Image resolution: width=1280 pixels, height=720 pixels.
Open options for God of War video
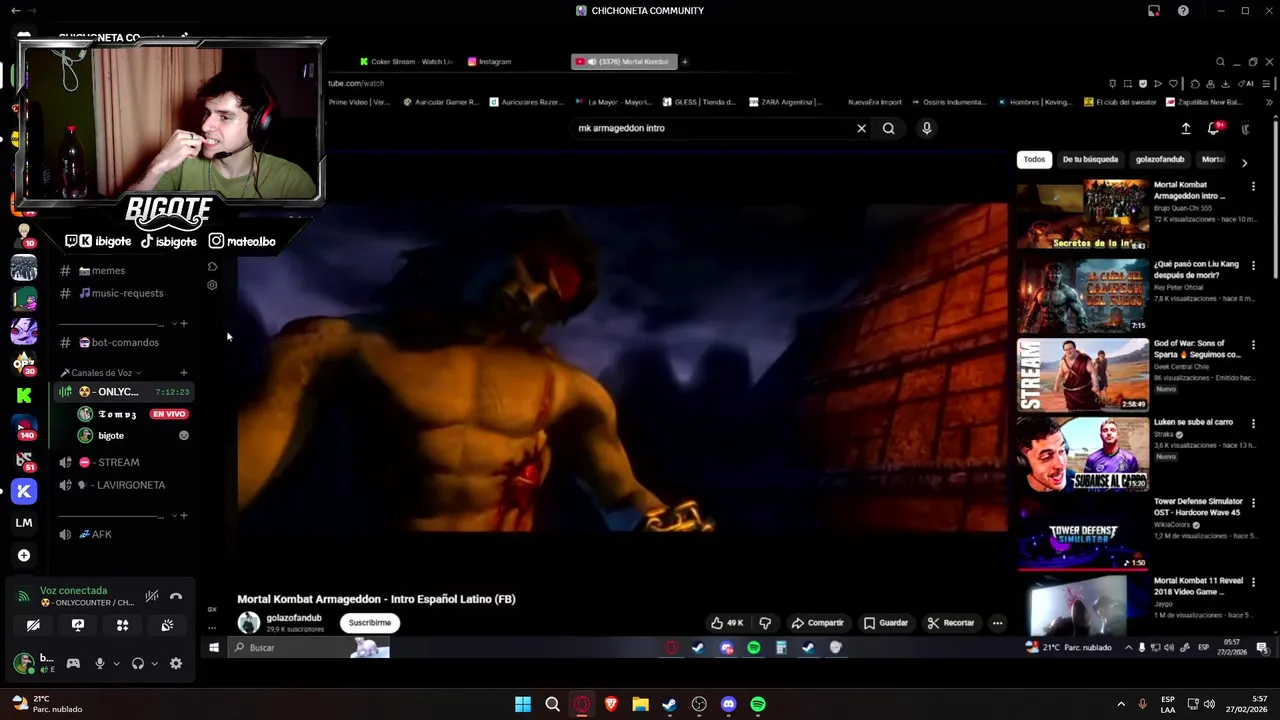click(1253, 345)
